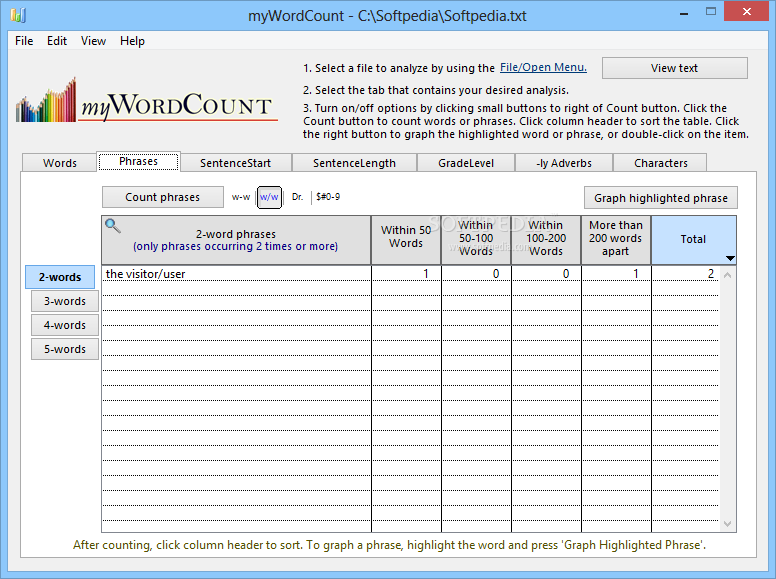Sort by Within 50-100 Words column header
Viewport: 776px width, 579px height.
tap(476, 240)
